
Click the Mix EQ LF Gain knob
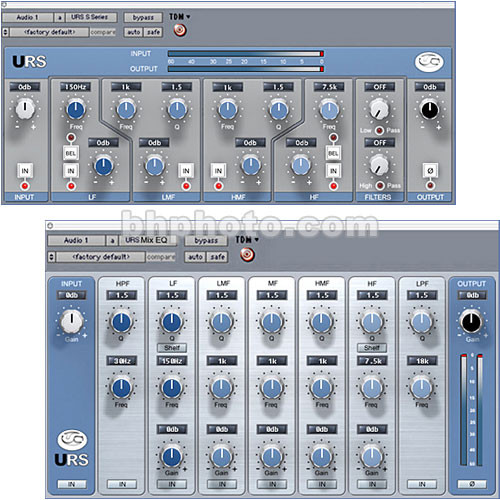tap(172, 456)
